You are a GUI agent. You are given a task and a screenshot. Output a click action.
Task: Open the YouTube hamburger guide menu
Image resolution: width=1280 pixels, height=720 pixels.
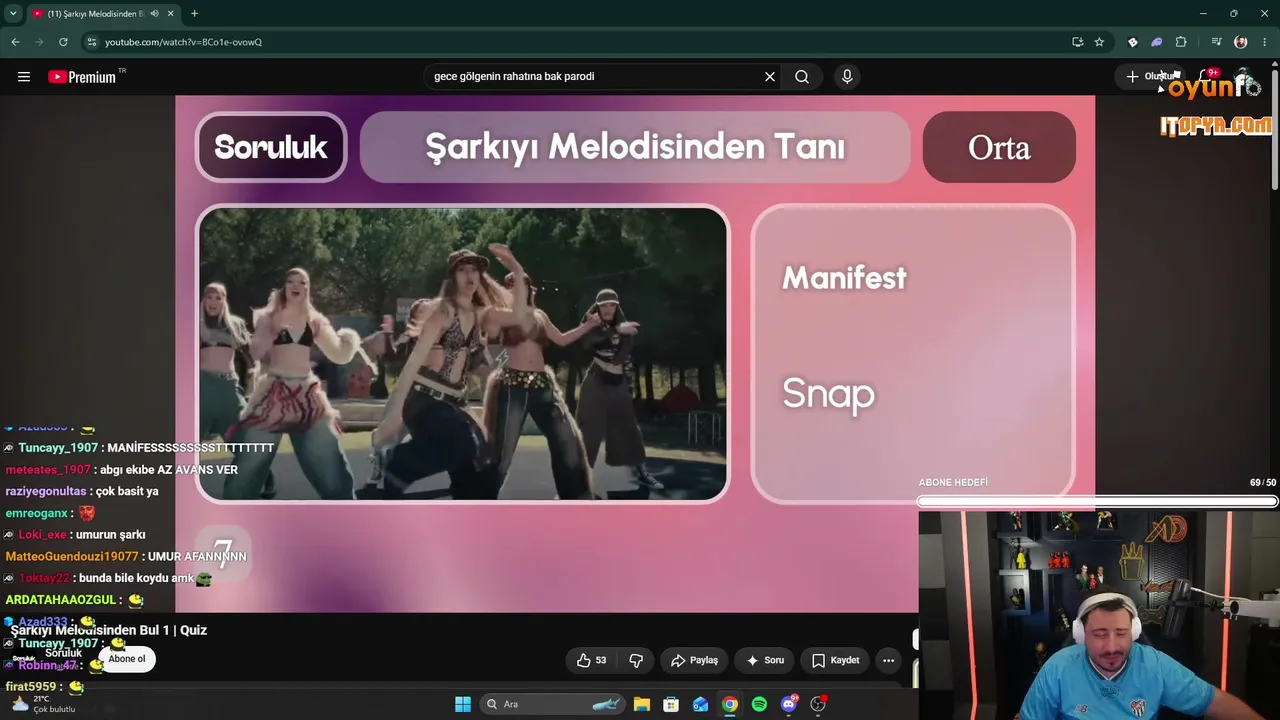(x=24, y=77)
